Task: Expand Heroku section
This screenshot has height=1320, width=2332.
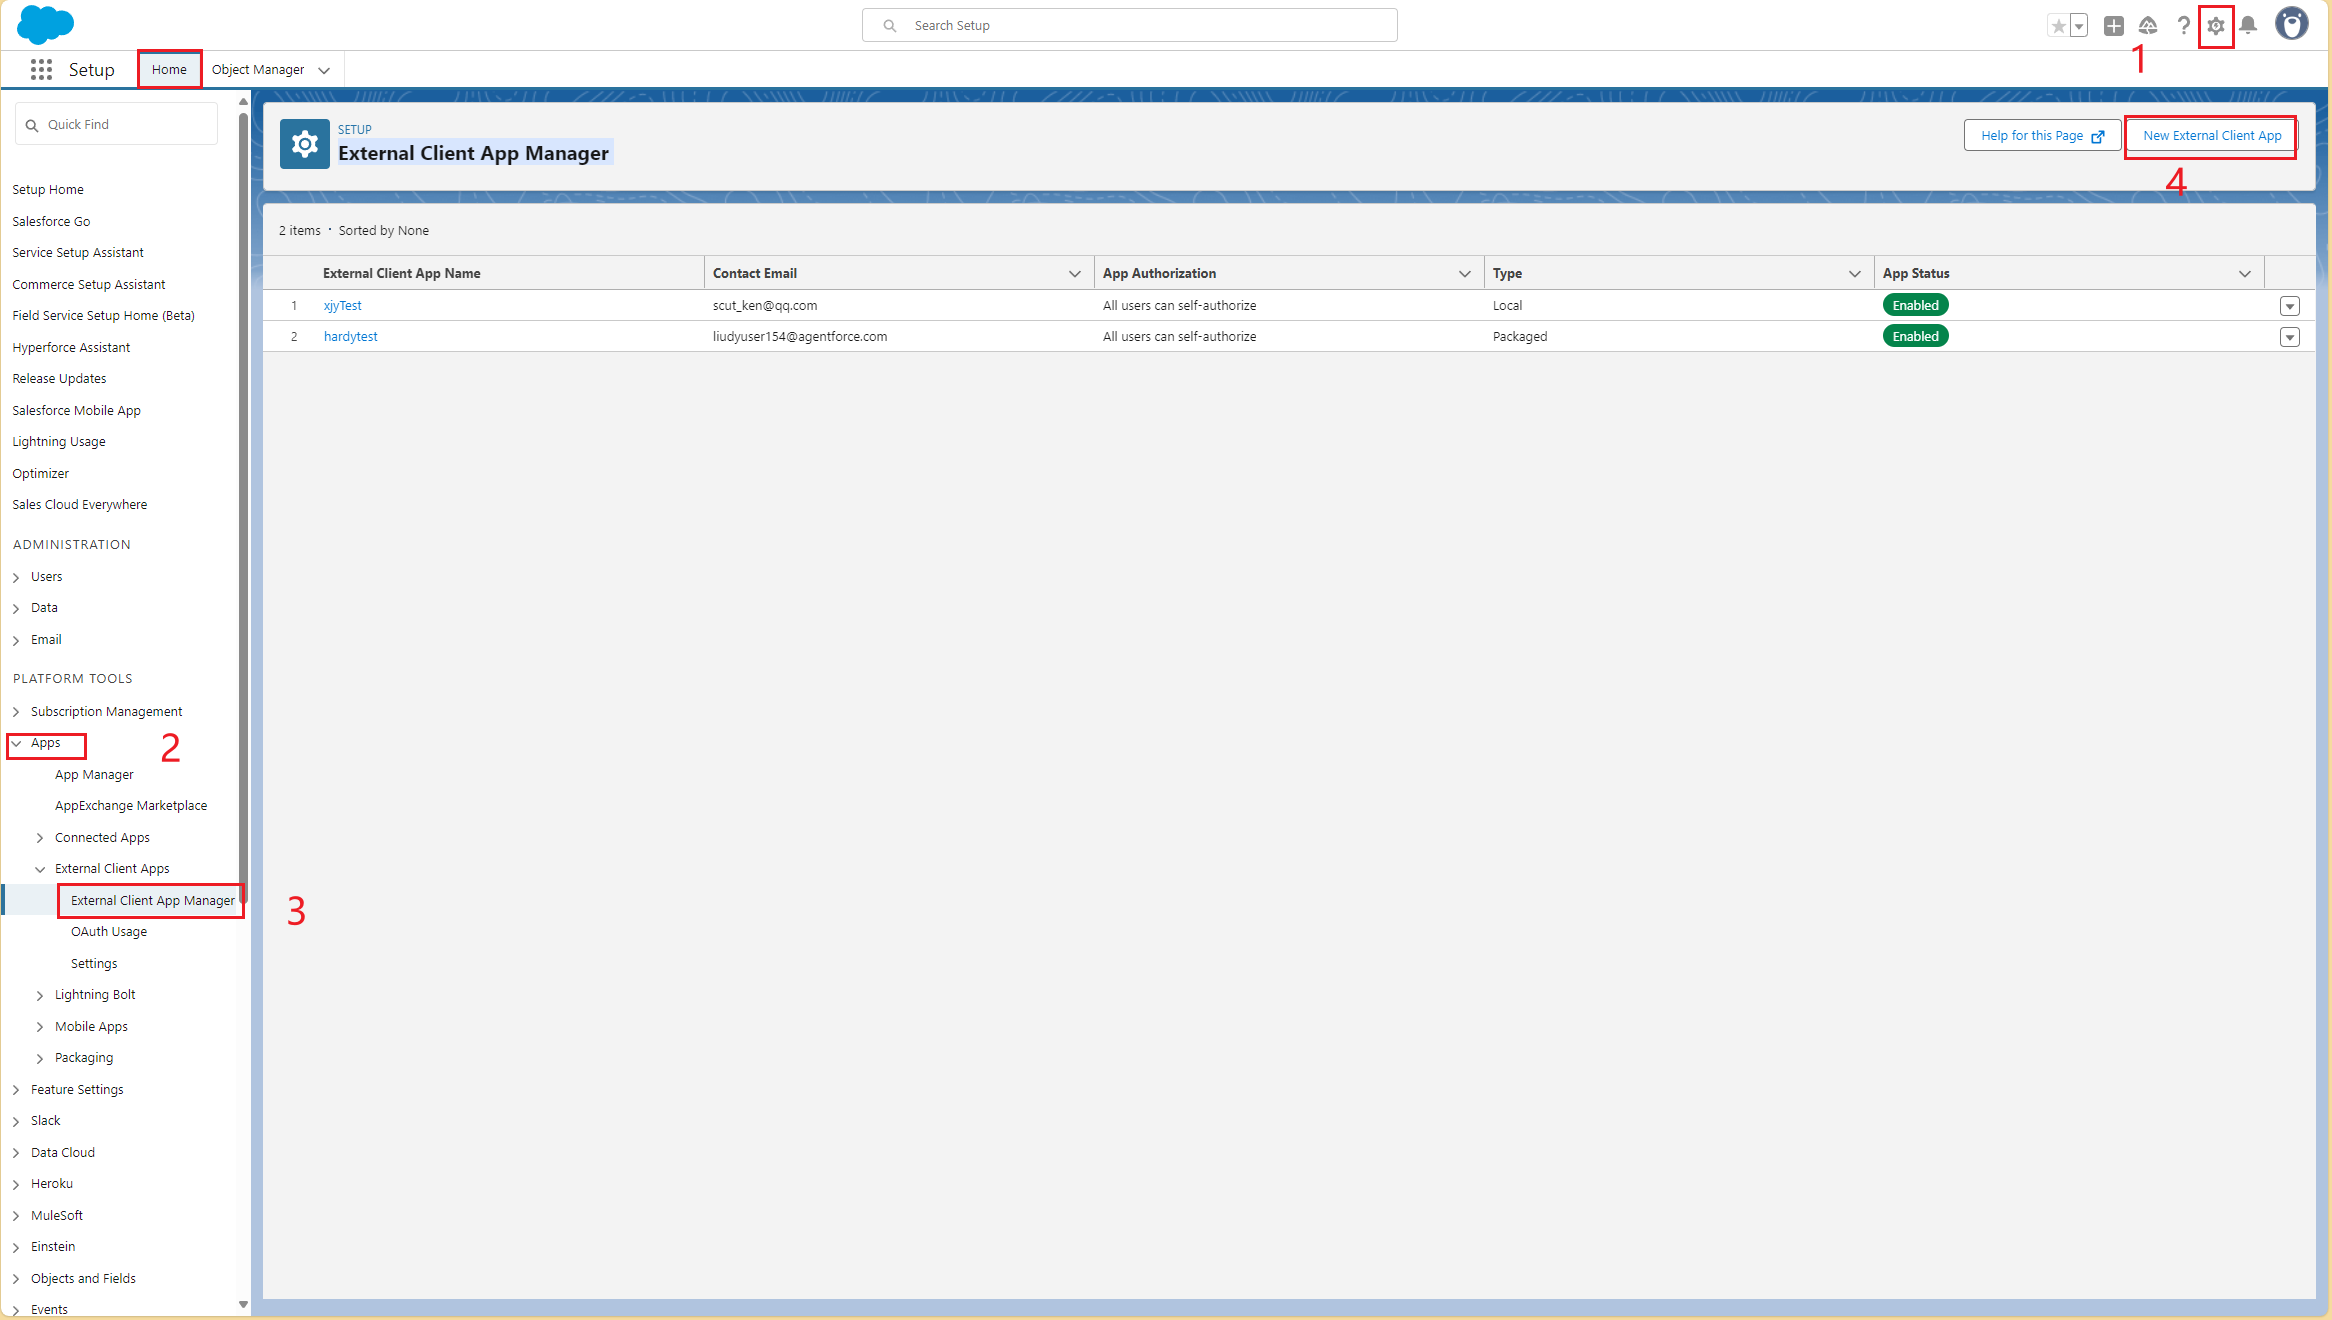Action: click(x=16, y=1184)
